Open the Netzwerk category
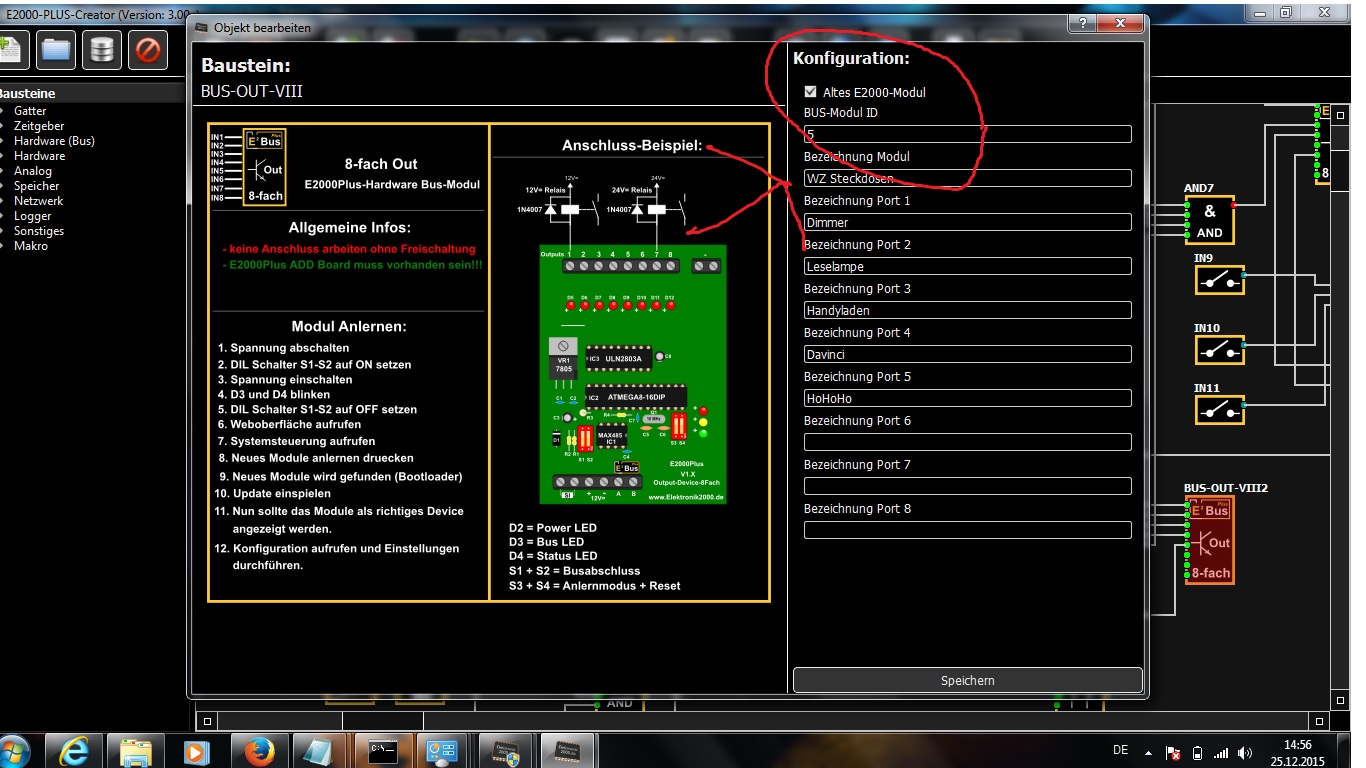The width and height of the screenshot is (1366, 768). tap(38, 201)
